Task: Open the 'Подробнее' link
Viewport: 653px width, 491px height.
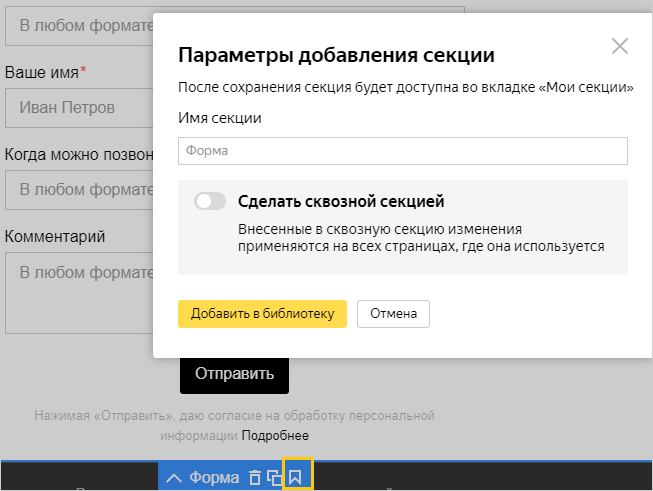Action: (x=275, y=435)
